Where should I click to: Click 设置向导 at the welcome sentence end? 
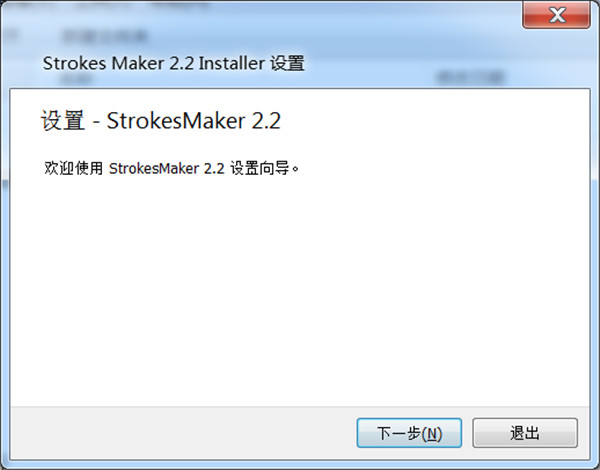(x=259, y=168)
